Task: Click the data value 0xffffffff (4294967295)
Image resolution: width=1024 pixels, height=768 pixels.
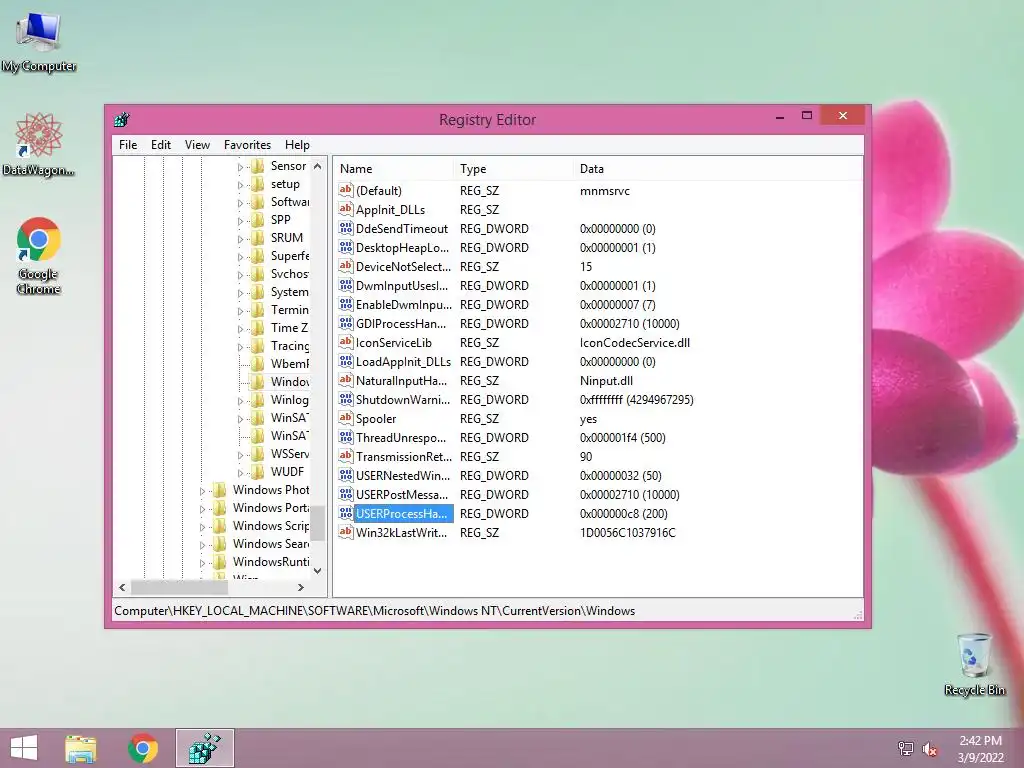Action: click(637, 400)
